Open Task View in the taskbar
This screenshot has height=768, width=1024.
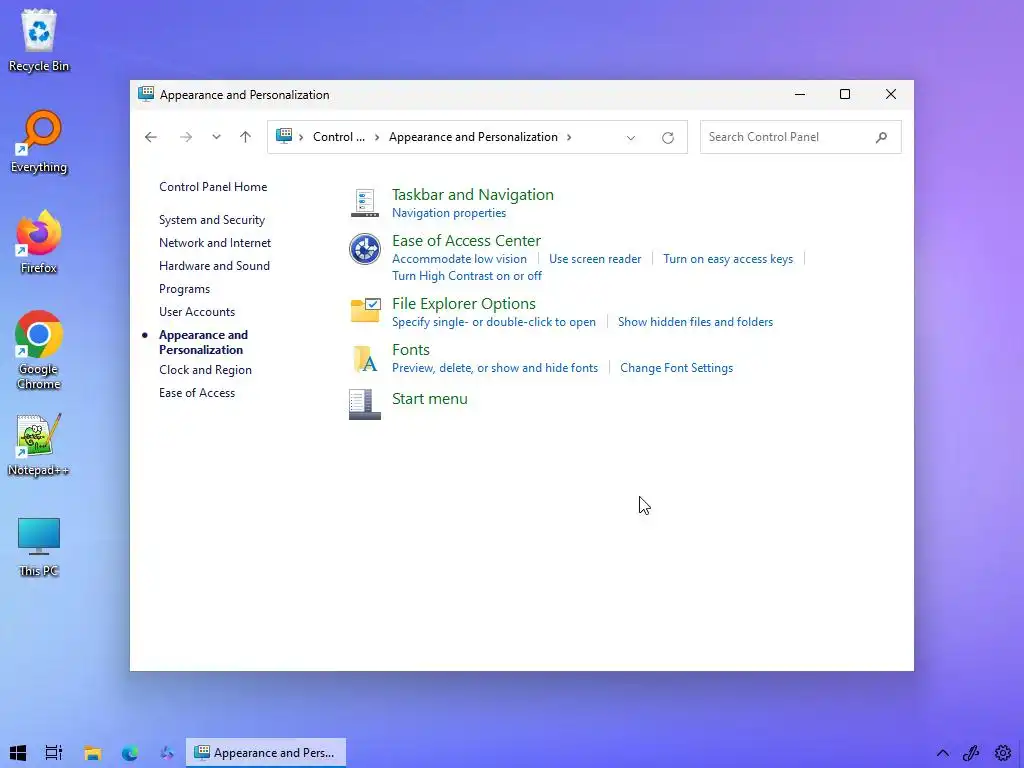click(x=54, y=753)
